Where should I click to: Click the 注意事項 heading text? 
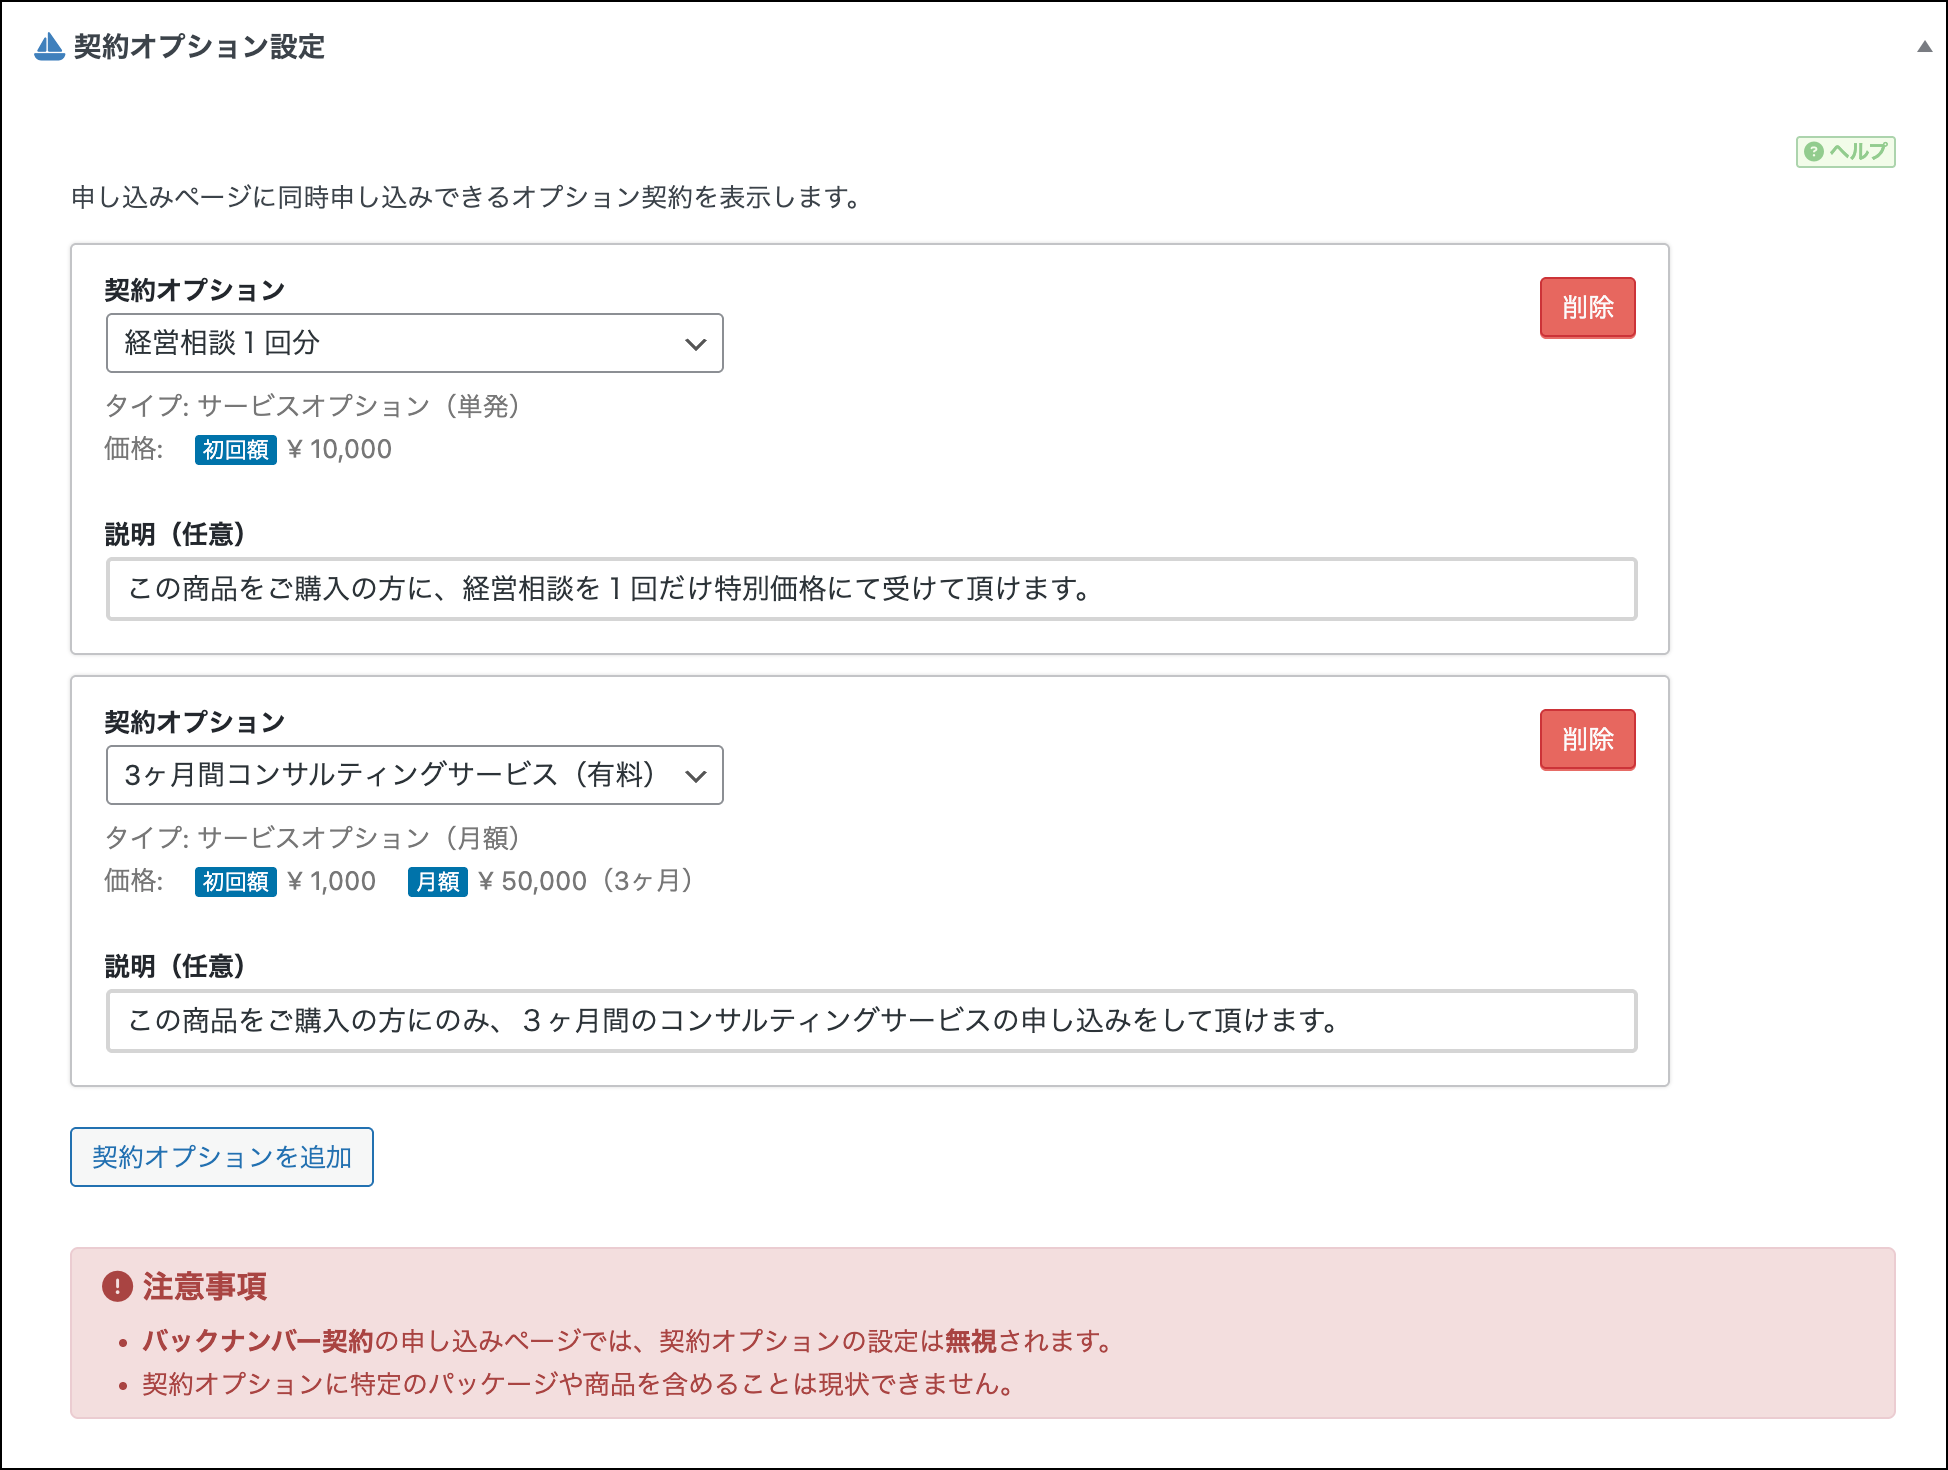coord(205,1286)
